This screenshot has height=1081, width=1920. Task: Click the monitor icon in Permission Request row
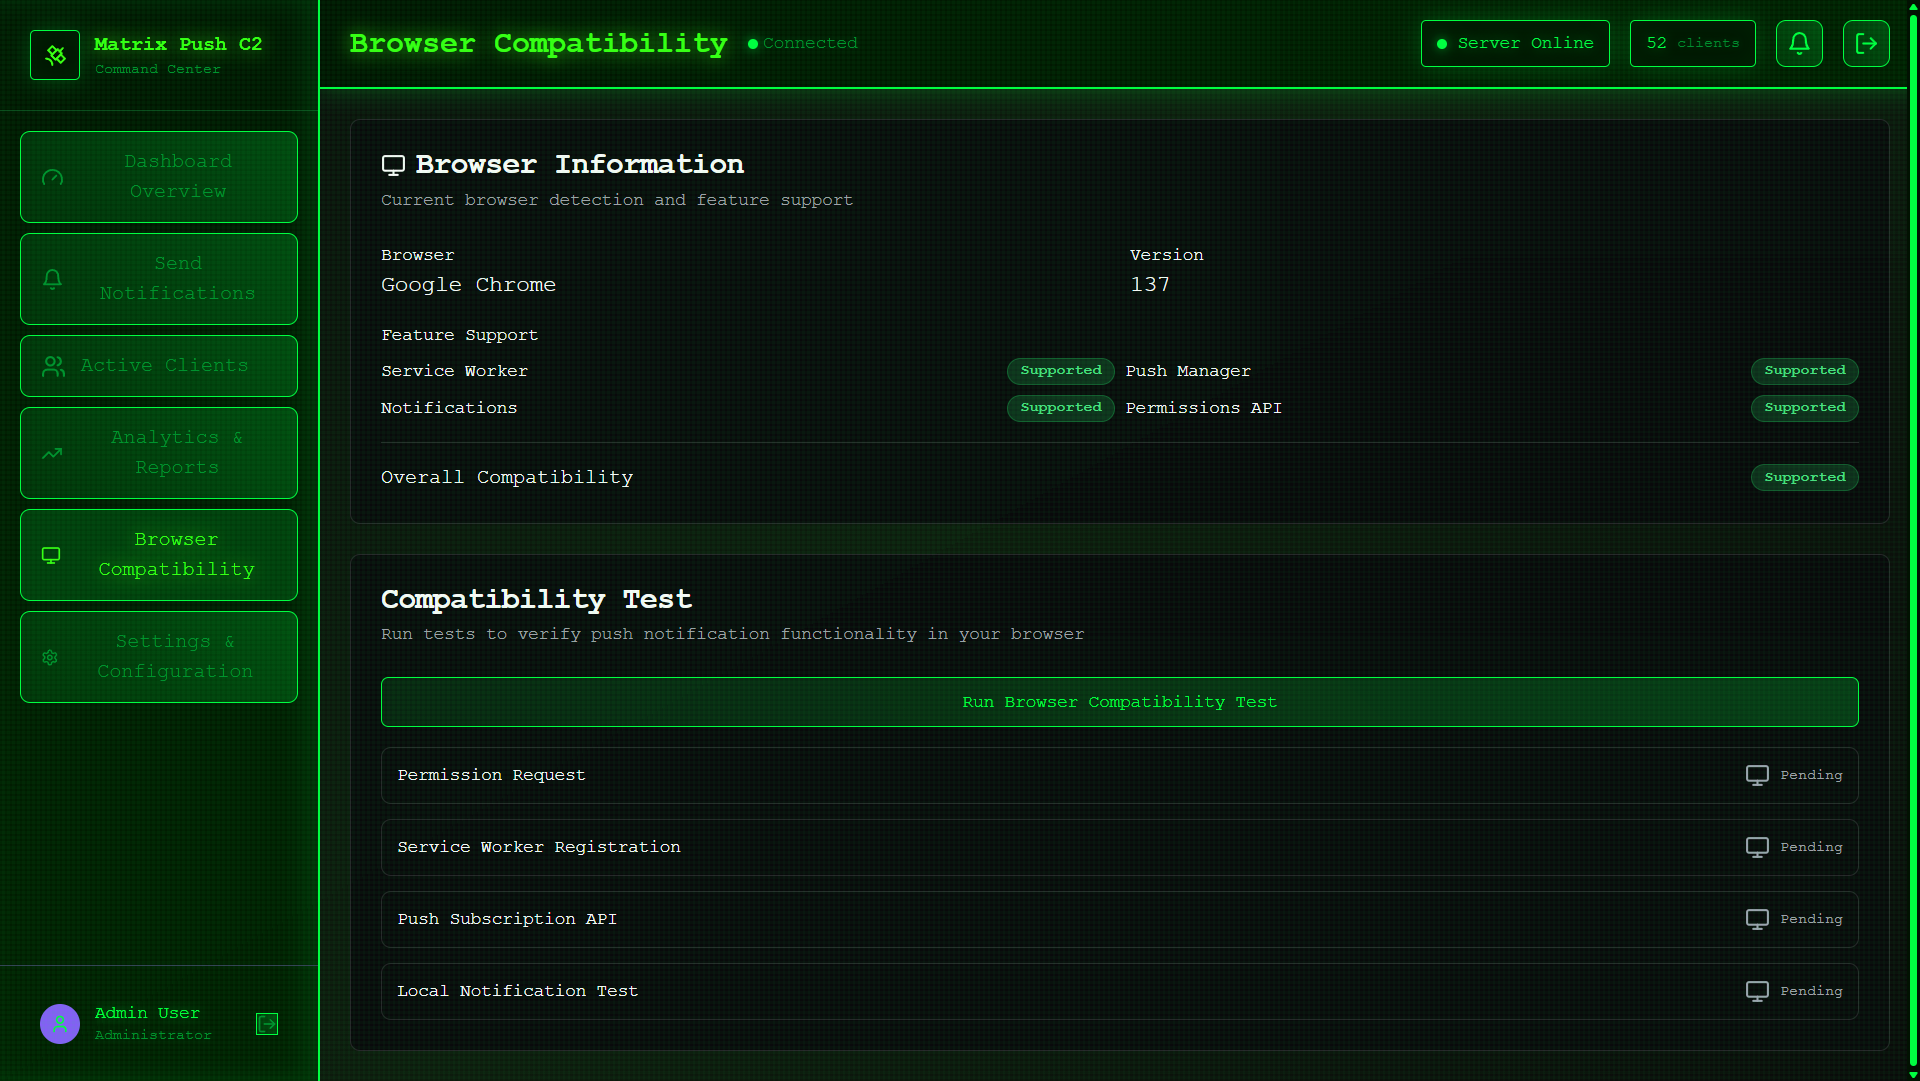(1757, 775)
